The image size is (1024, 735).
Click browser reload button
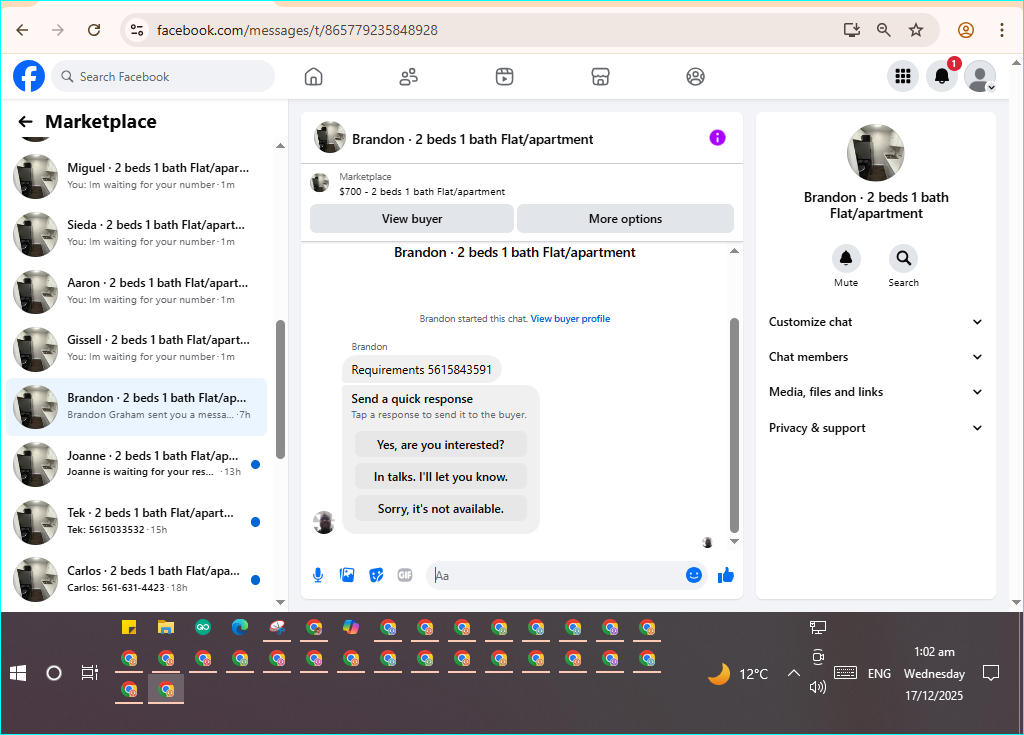coord(94,30)
